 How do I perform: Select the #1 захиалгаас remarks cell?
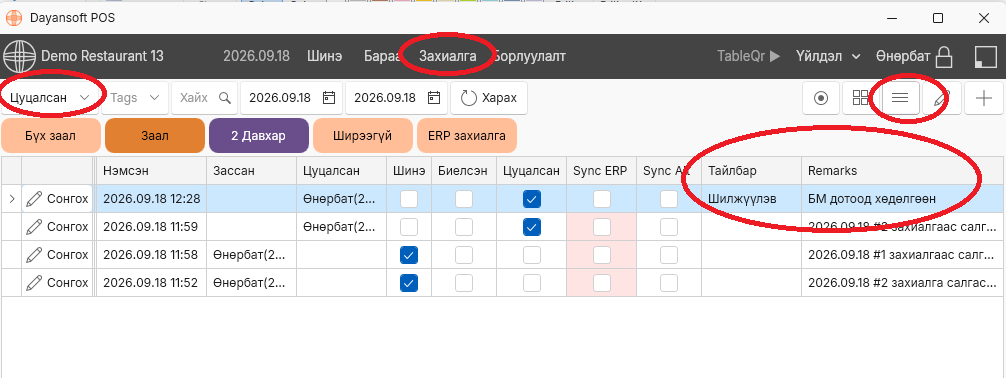(x=903, y=255)
